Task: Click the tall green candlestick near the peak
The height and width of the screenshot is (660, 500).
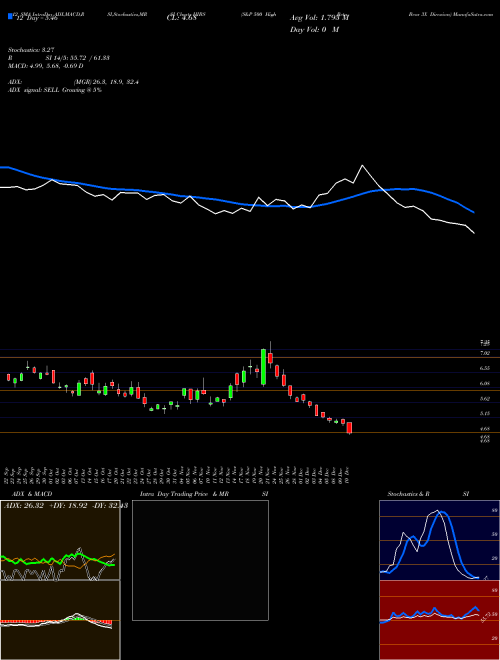Action: click(x=263, y=367)
